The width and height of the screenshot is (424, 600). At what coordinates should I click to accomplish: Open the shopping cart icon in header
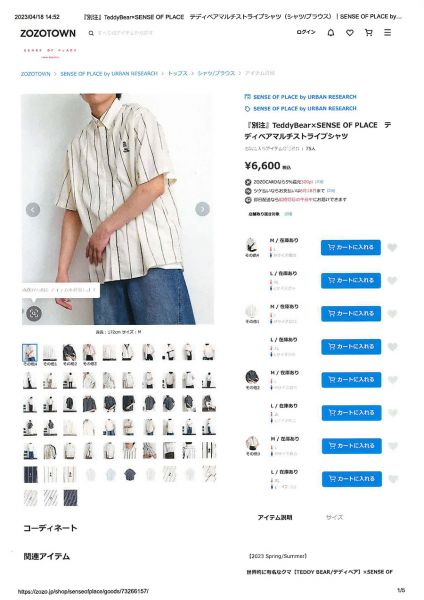[x=369, y=33]
